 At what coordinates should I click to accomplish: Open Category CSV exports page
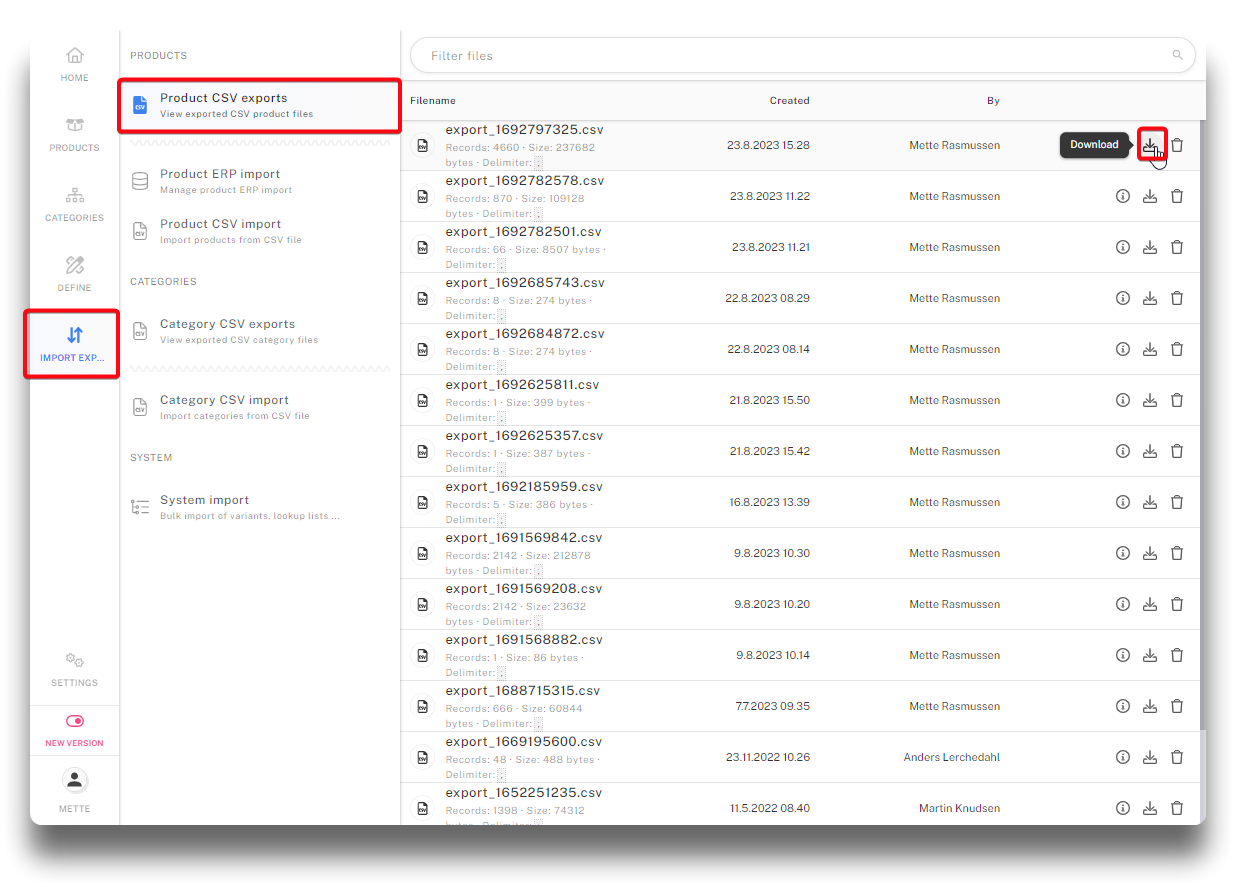(x=227, y=331)
